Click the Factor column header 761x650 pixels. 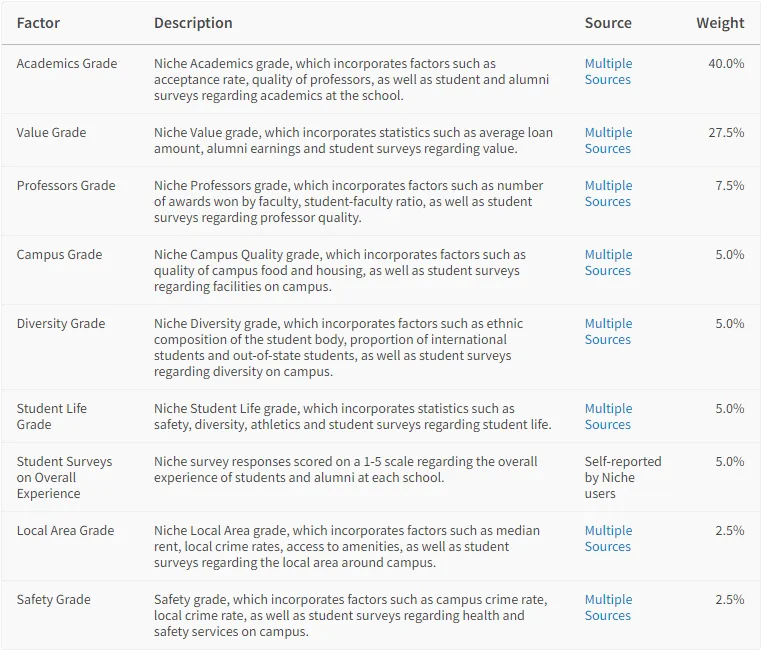coord(38,23)
